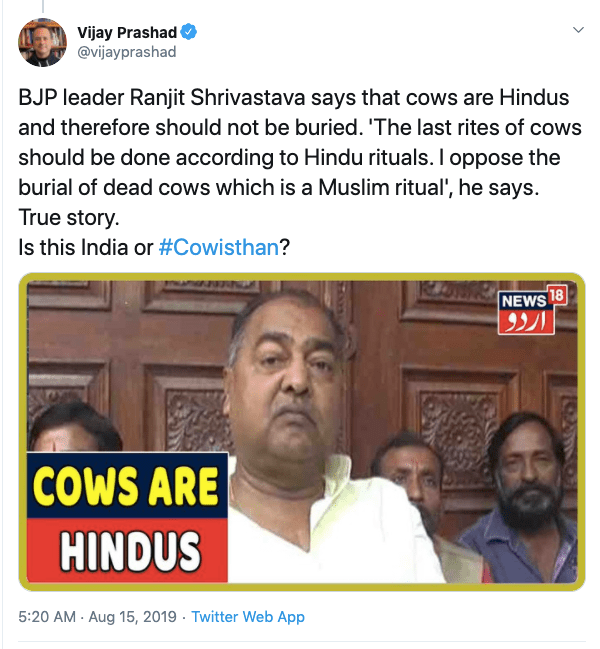Viewport: 600px width, 649px height.
Task: Open Vijay Prashad's profile avatar
Action: pyautogui.click(x=42, y=42)
